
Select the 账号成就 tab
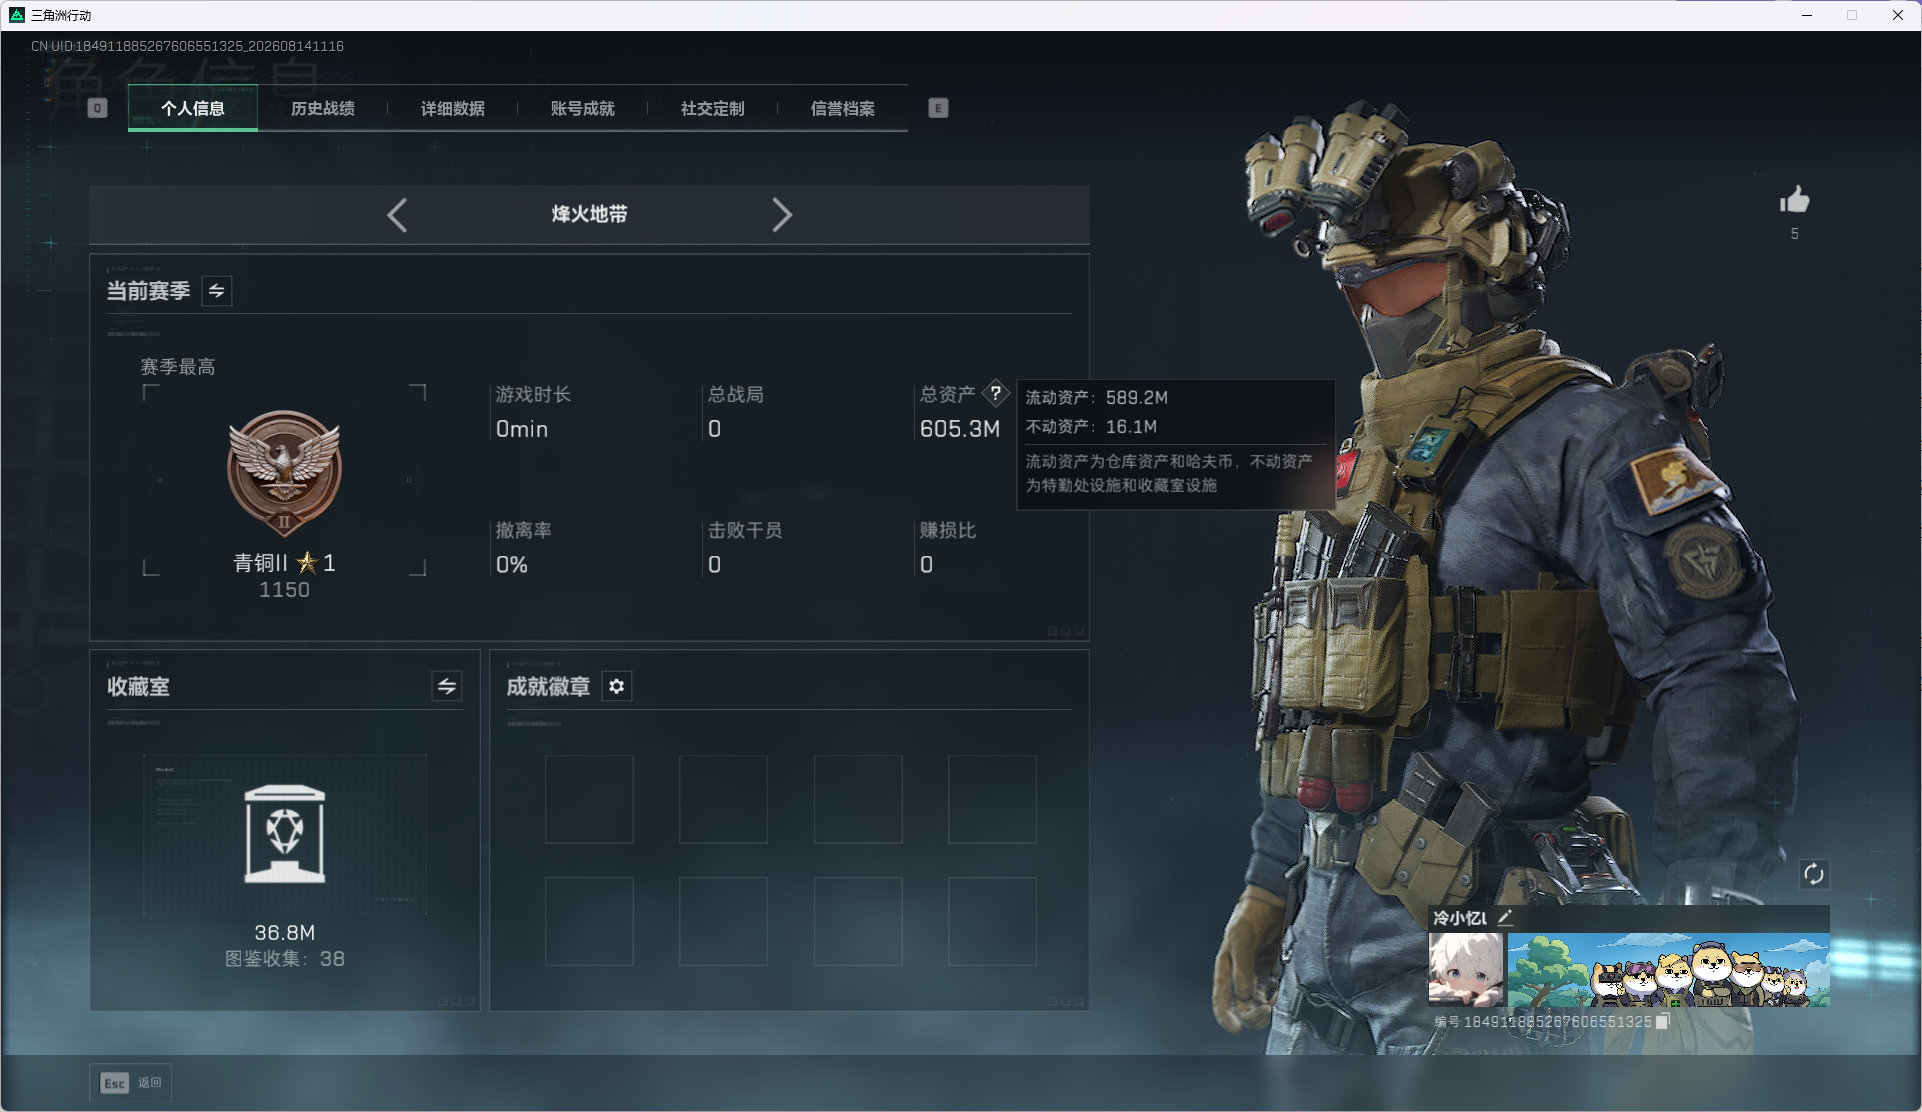tap(583, 108)
